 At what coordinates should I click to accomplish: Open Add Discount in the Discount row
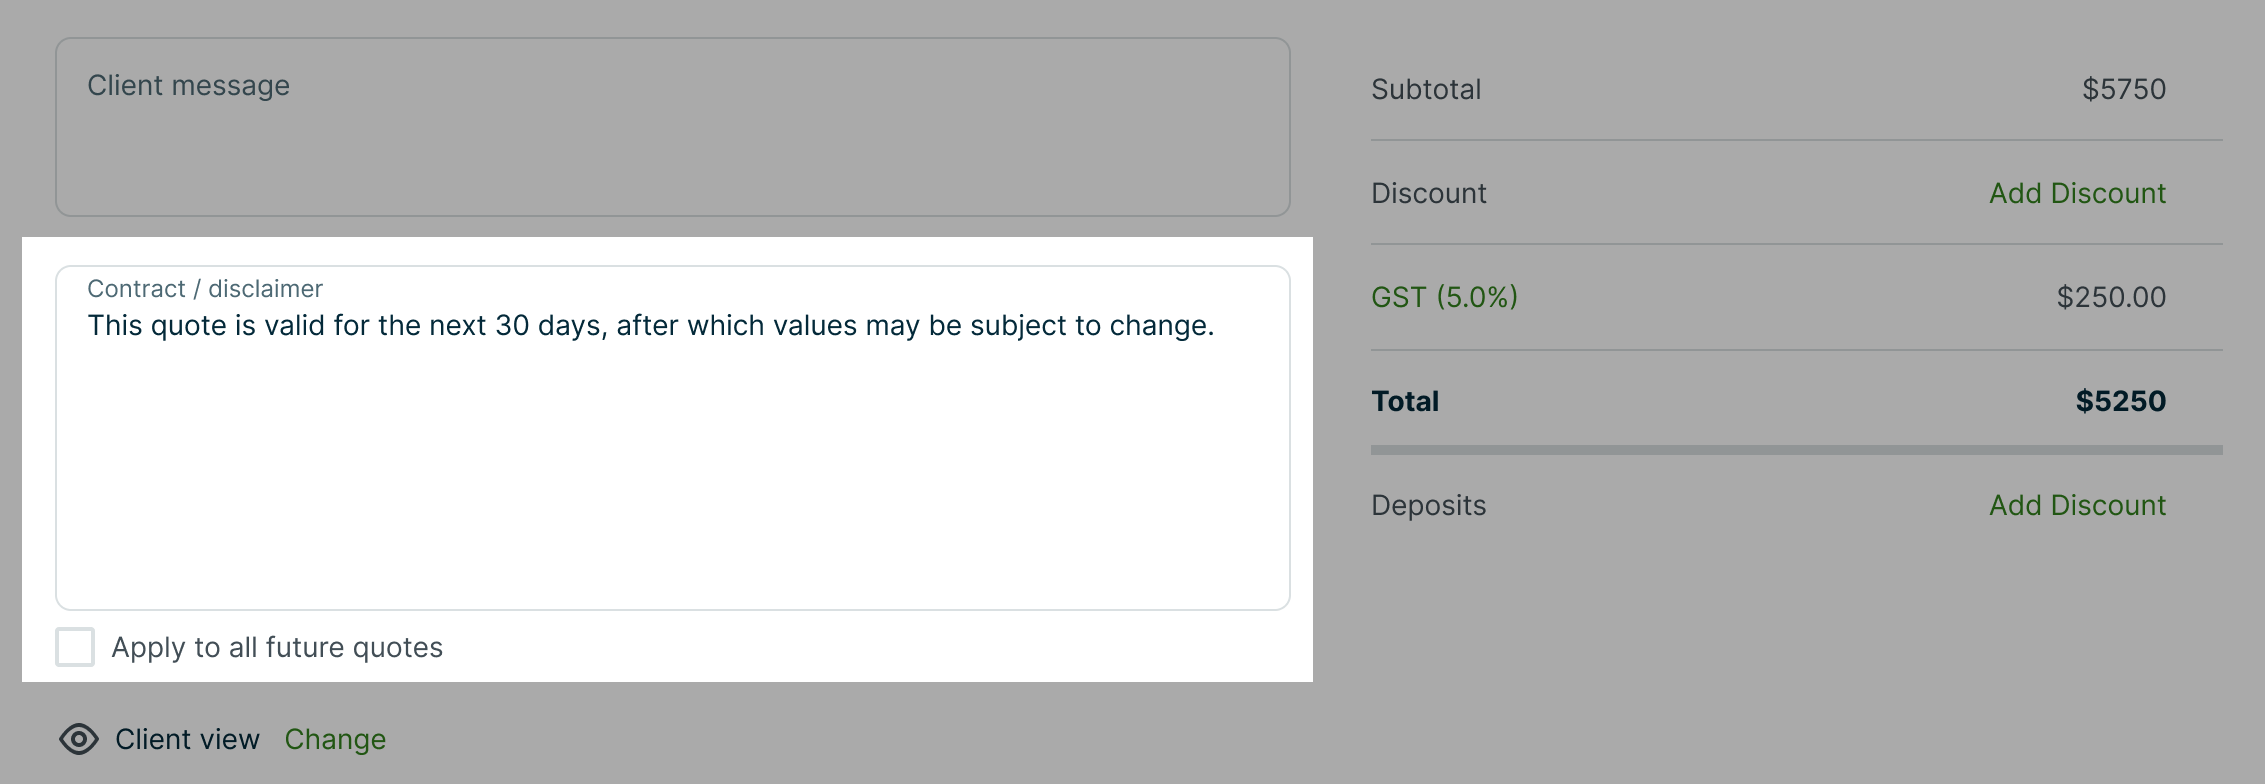click(2077, 193)
